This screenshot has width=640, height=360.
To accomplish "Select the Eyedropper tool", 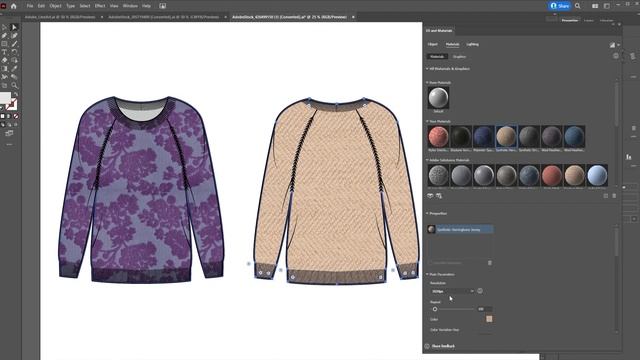I will [x=14, y=69].
